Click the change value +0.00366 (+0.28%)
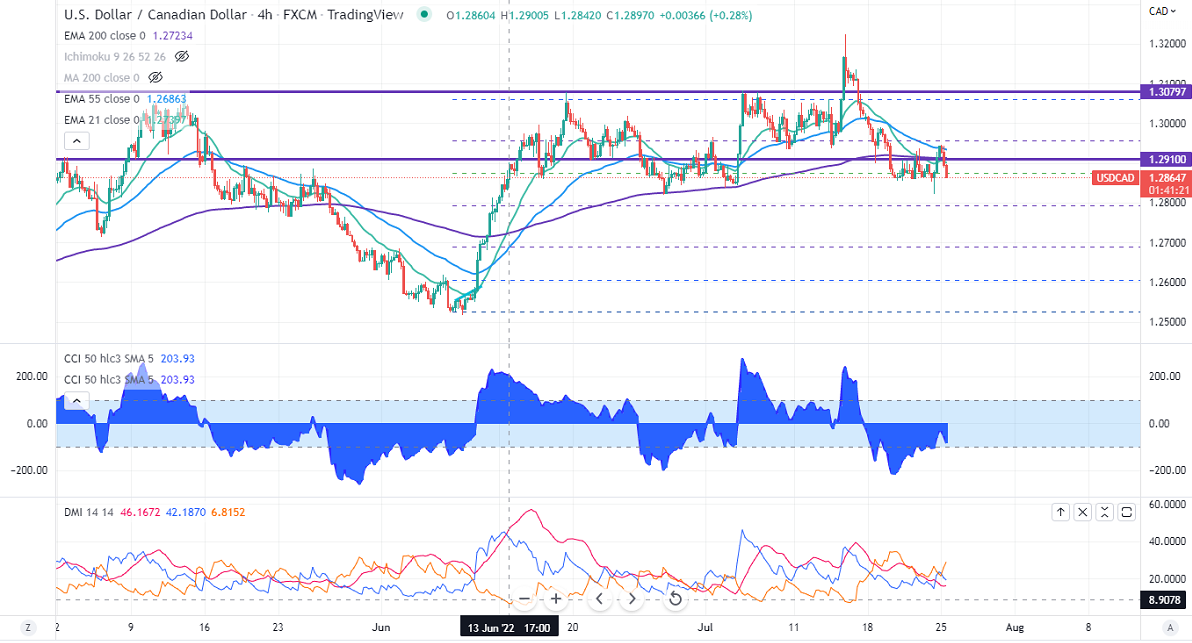Screen dimensions: 1192x643 pos(705,15)
